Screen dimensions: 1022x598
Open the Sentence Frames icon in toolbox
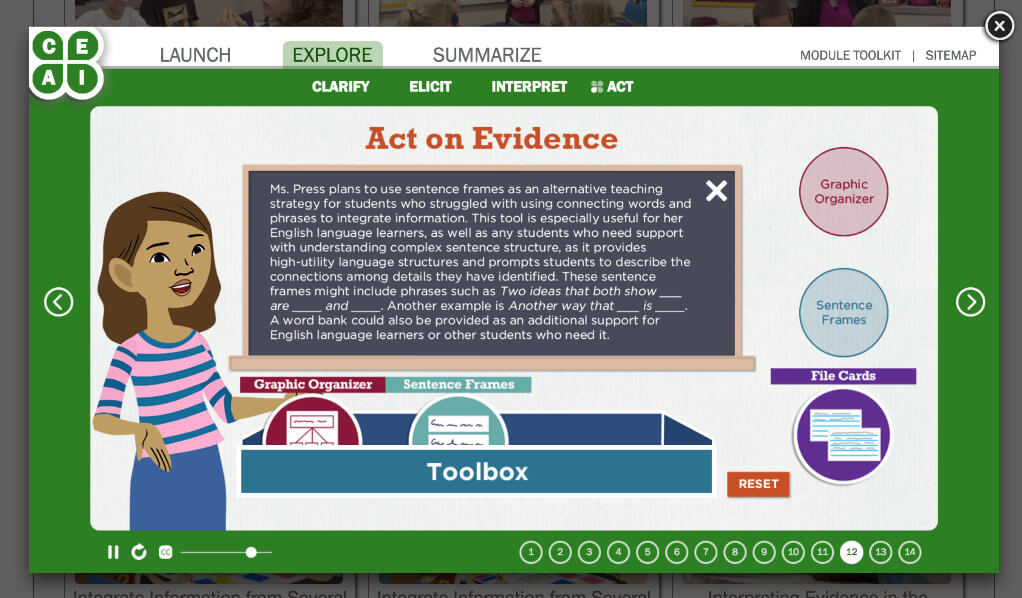tap(458, 425)
